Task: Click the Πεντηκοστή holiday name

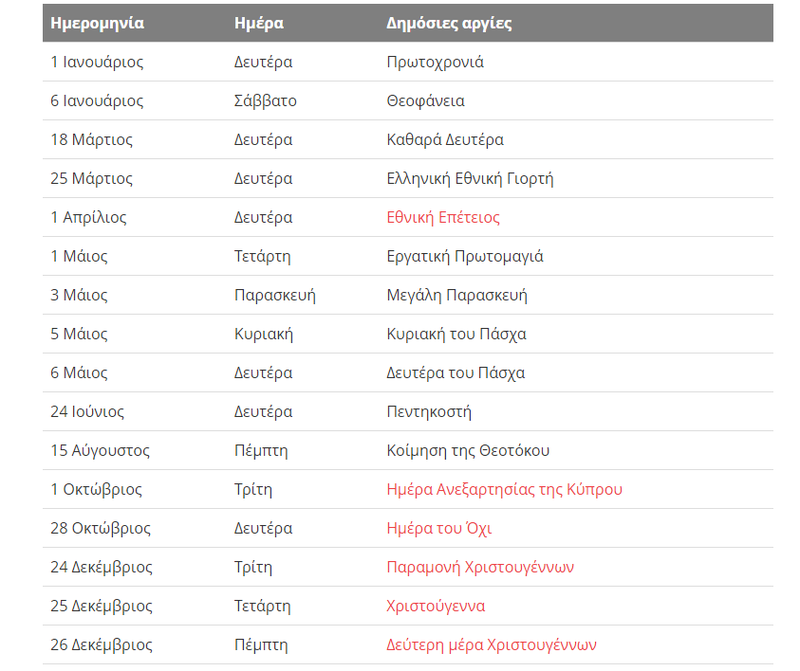Action: [x=429, y=412]
